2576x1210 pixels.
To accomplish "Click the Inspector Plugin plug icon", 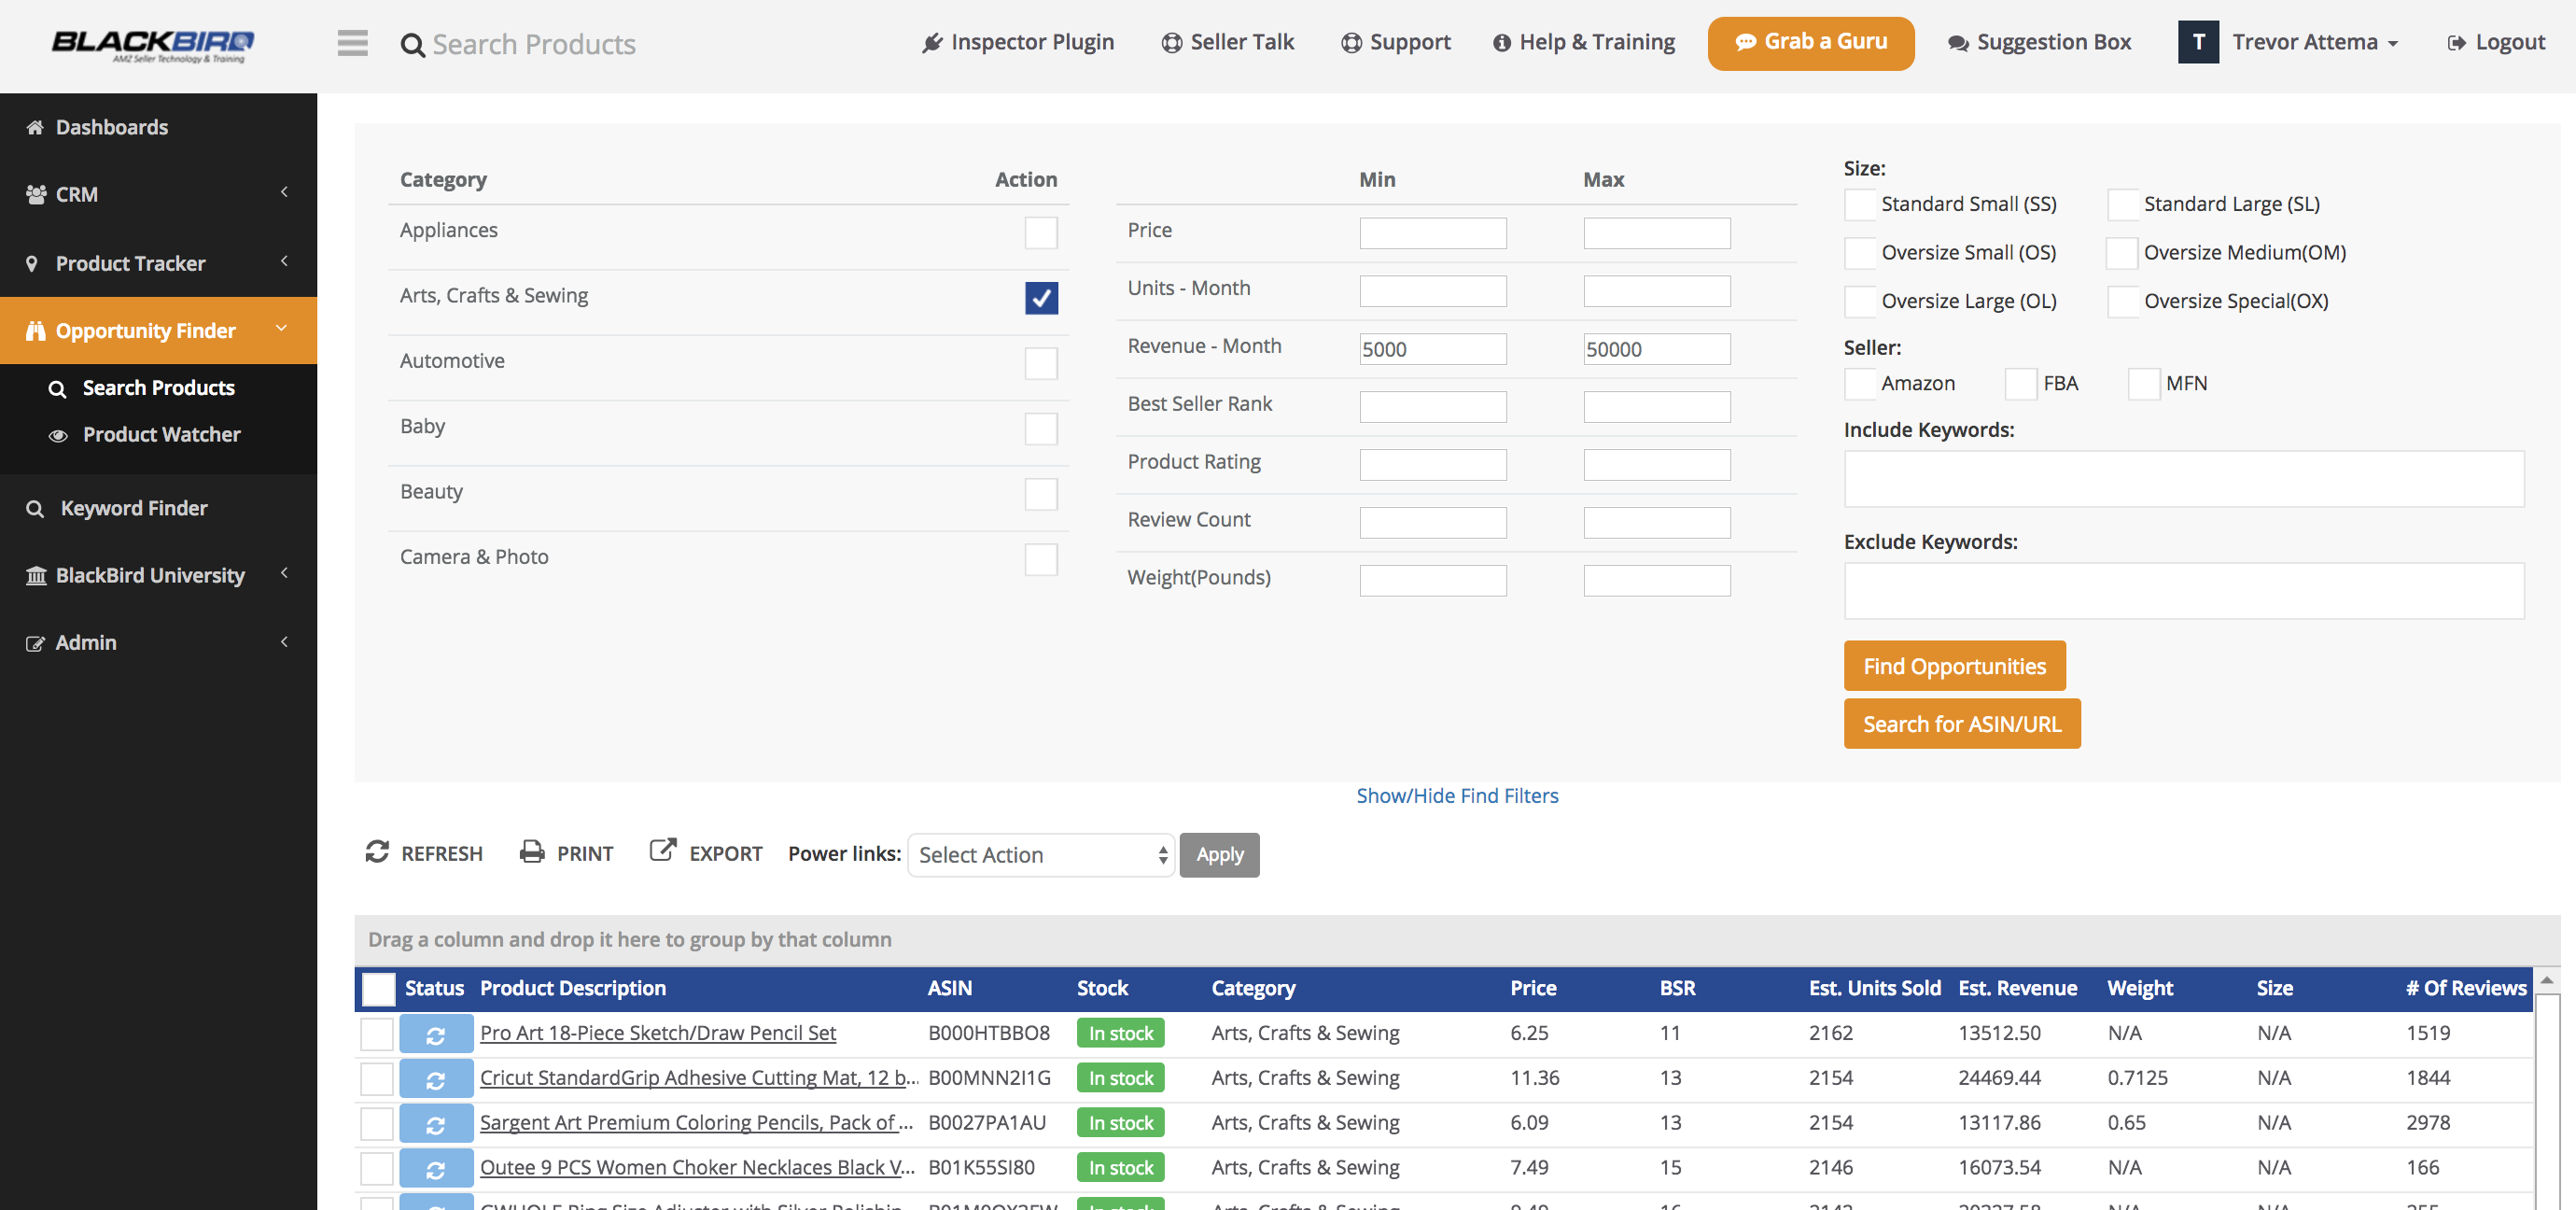I will click(x=932, y=42).
